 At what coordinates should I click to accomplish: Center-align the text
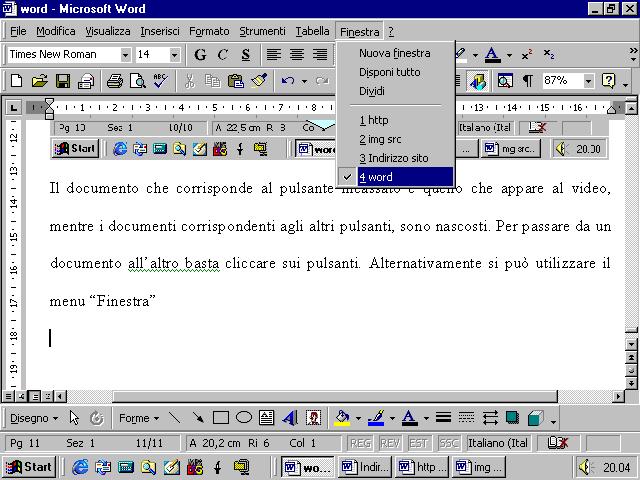pos(297,54)
